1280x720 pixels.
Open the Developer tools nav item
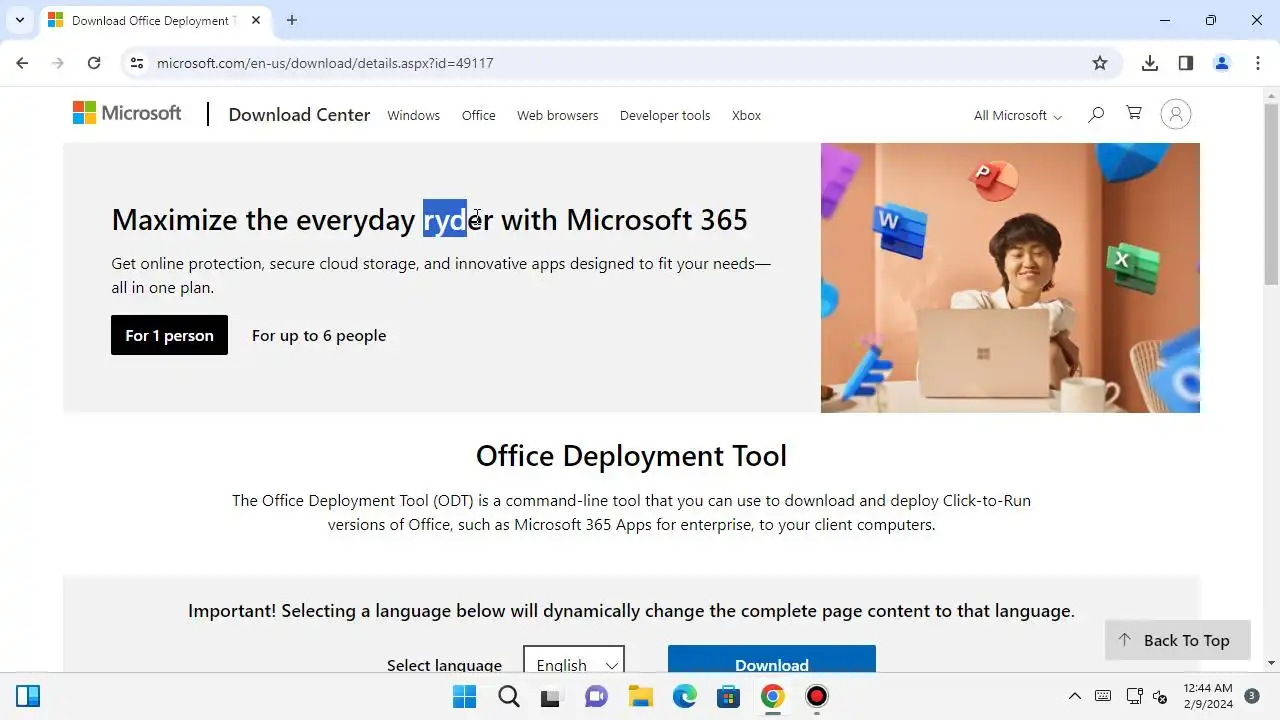(665, 115)
